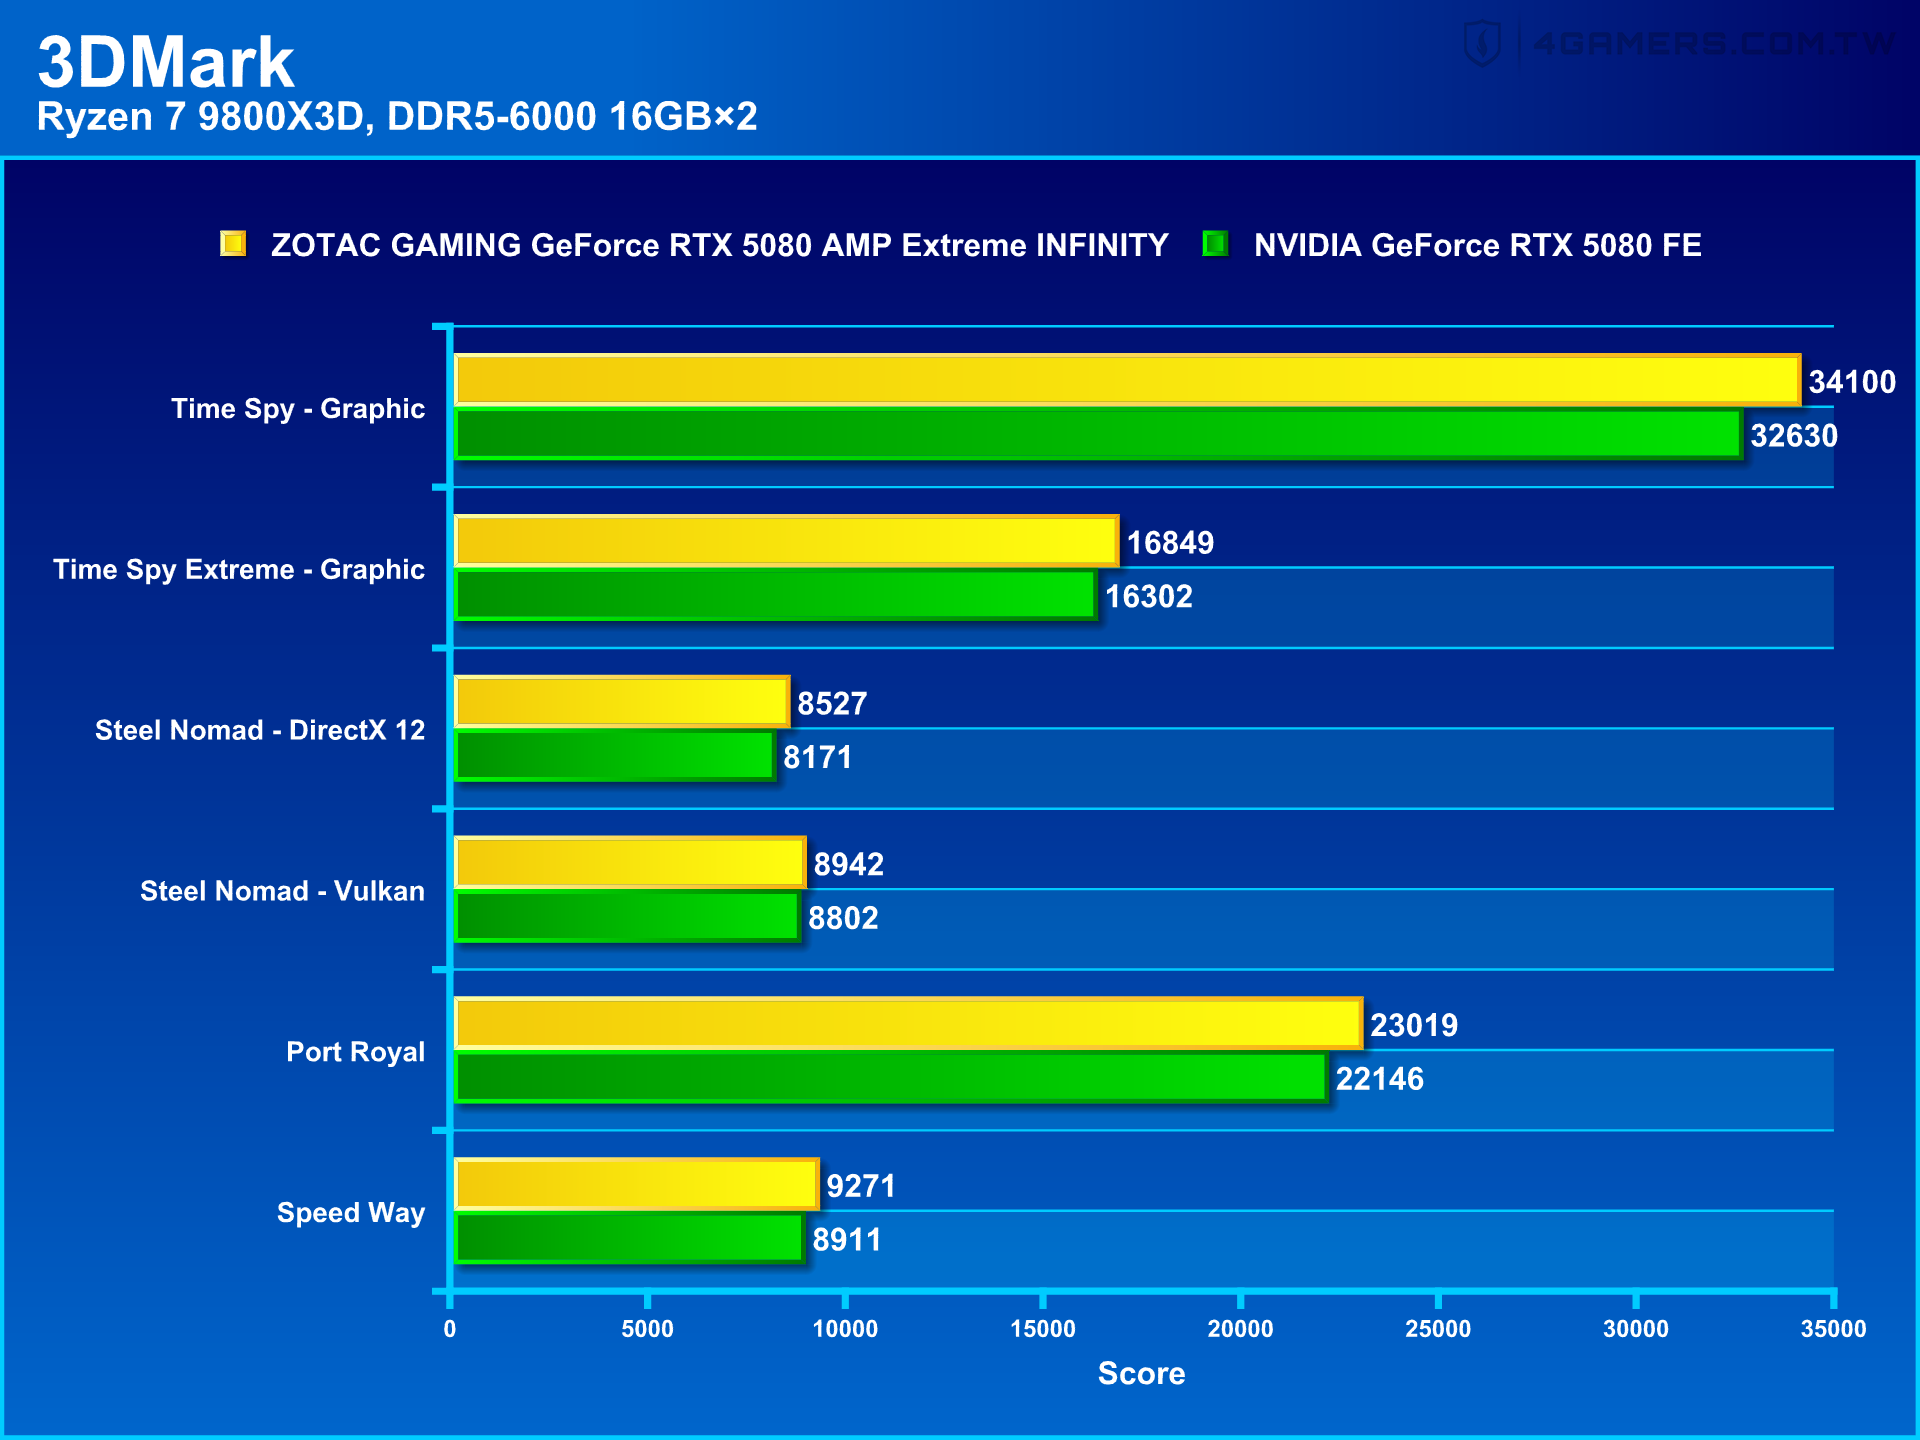Click the yellow ZOTAC legend swatch

(x=233, y=244)
